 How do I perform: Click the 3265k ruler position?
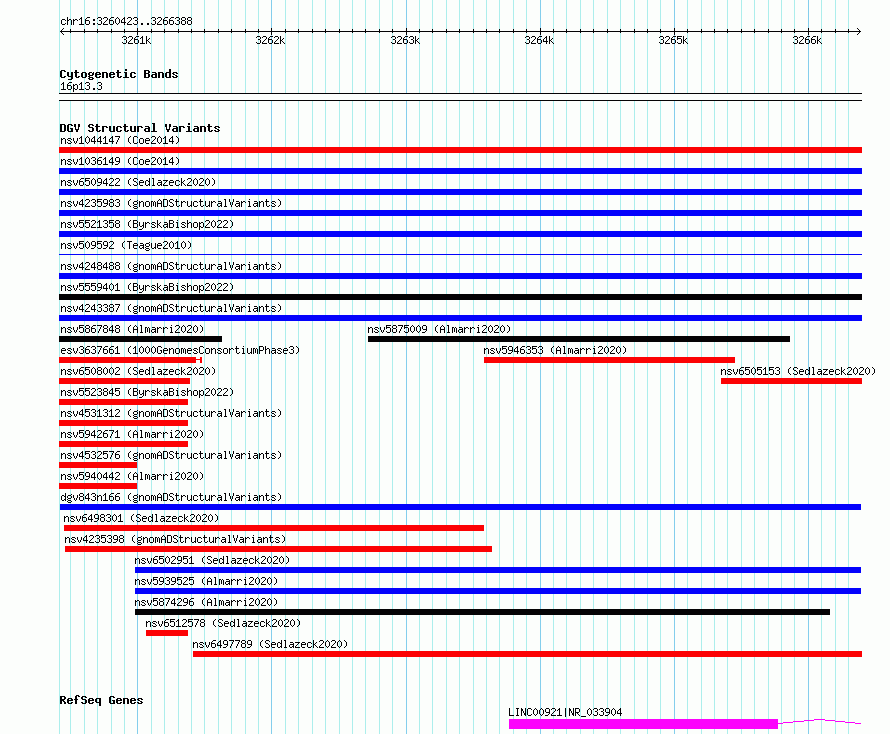point(673,40)
